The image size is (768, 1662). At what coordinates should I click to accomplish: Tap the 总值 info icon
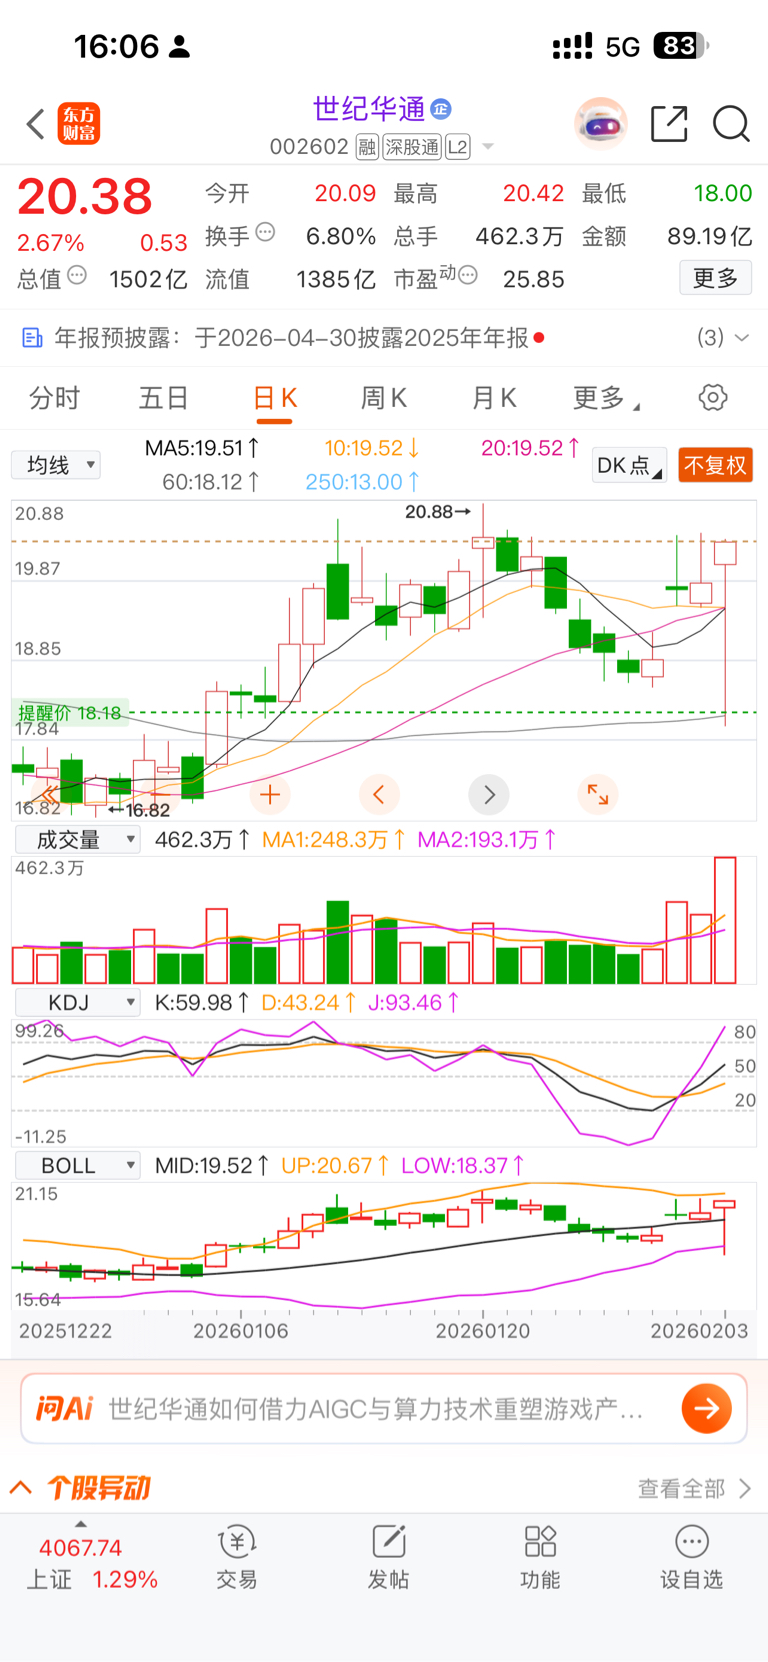pyautogui.click(x=77, y=276)
